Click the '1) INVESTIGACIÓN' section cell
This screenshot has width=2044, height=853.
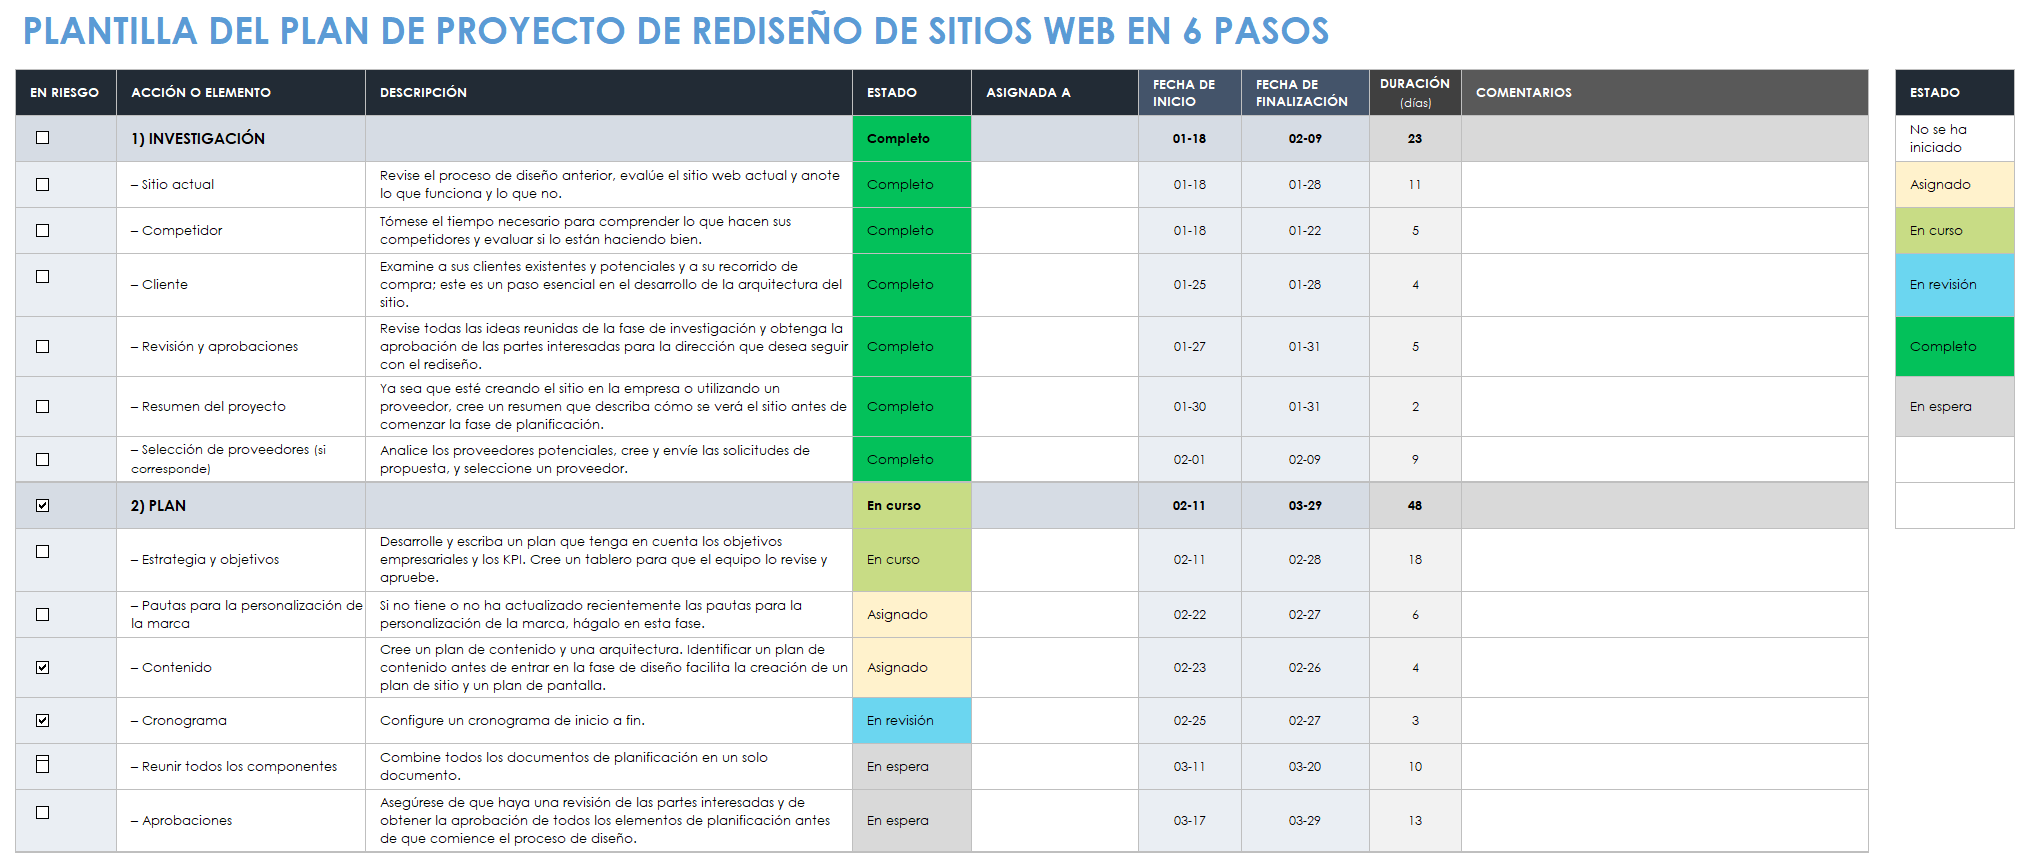(241, 138)
